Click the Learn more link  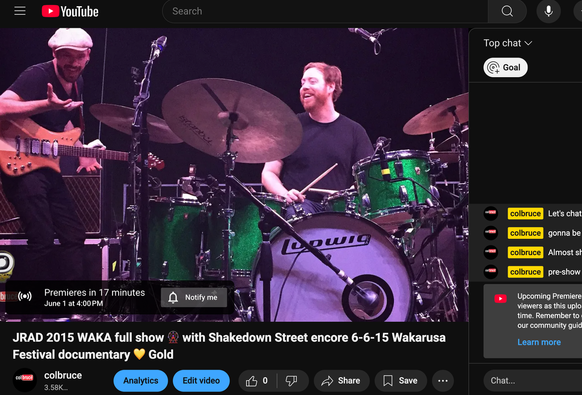[539, 342]
